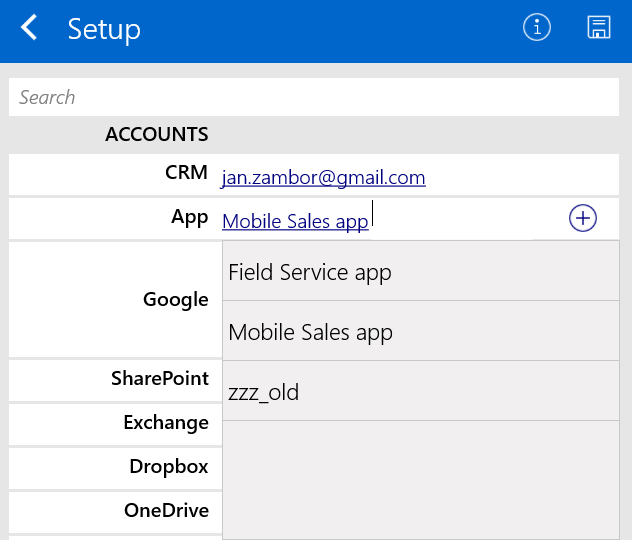This screenshot has width=632, height=540.
Task: Open the info icon in header
Action: [537, 28]
